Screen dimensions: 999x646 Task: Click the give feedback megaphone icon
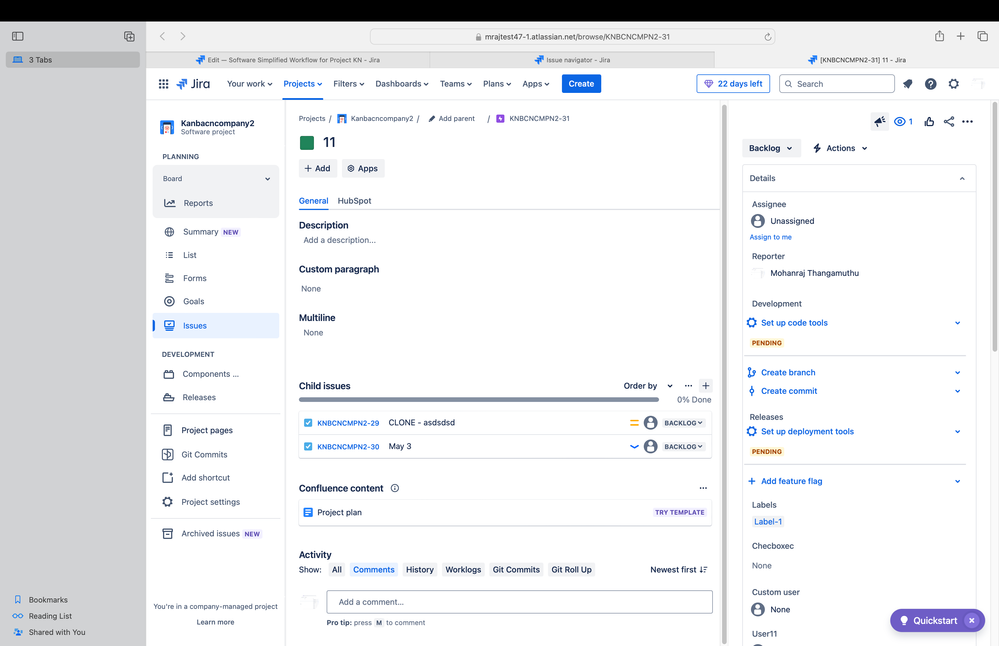click(x=879, y=121)
